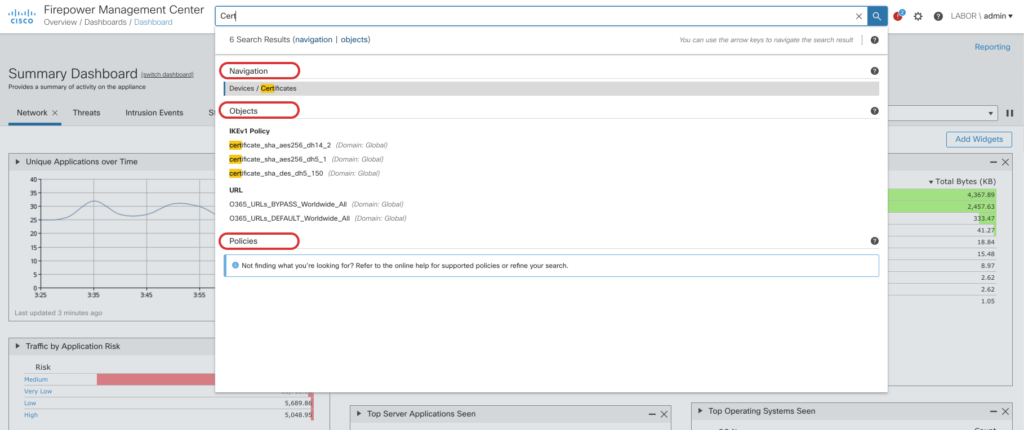1024x430 pixels.
Task: Click into the search input field
Action: [x=536, y=16]
